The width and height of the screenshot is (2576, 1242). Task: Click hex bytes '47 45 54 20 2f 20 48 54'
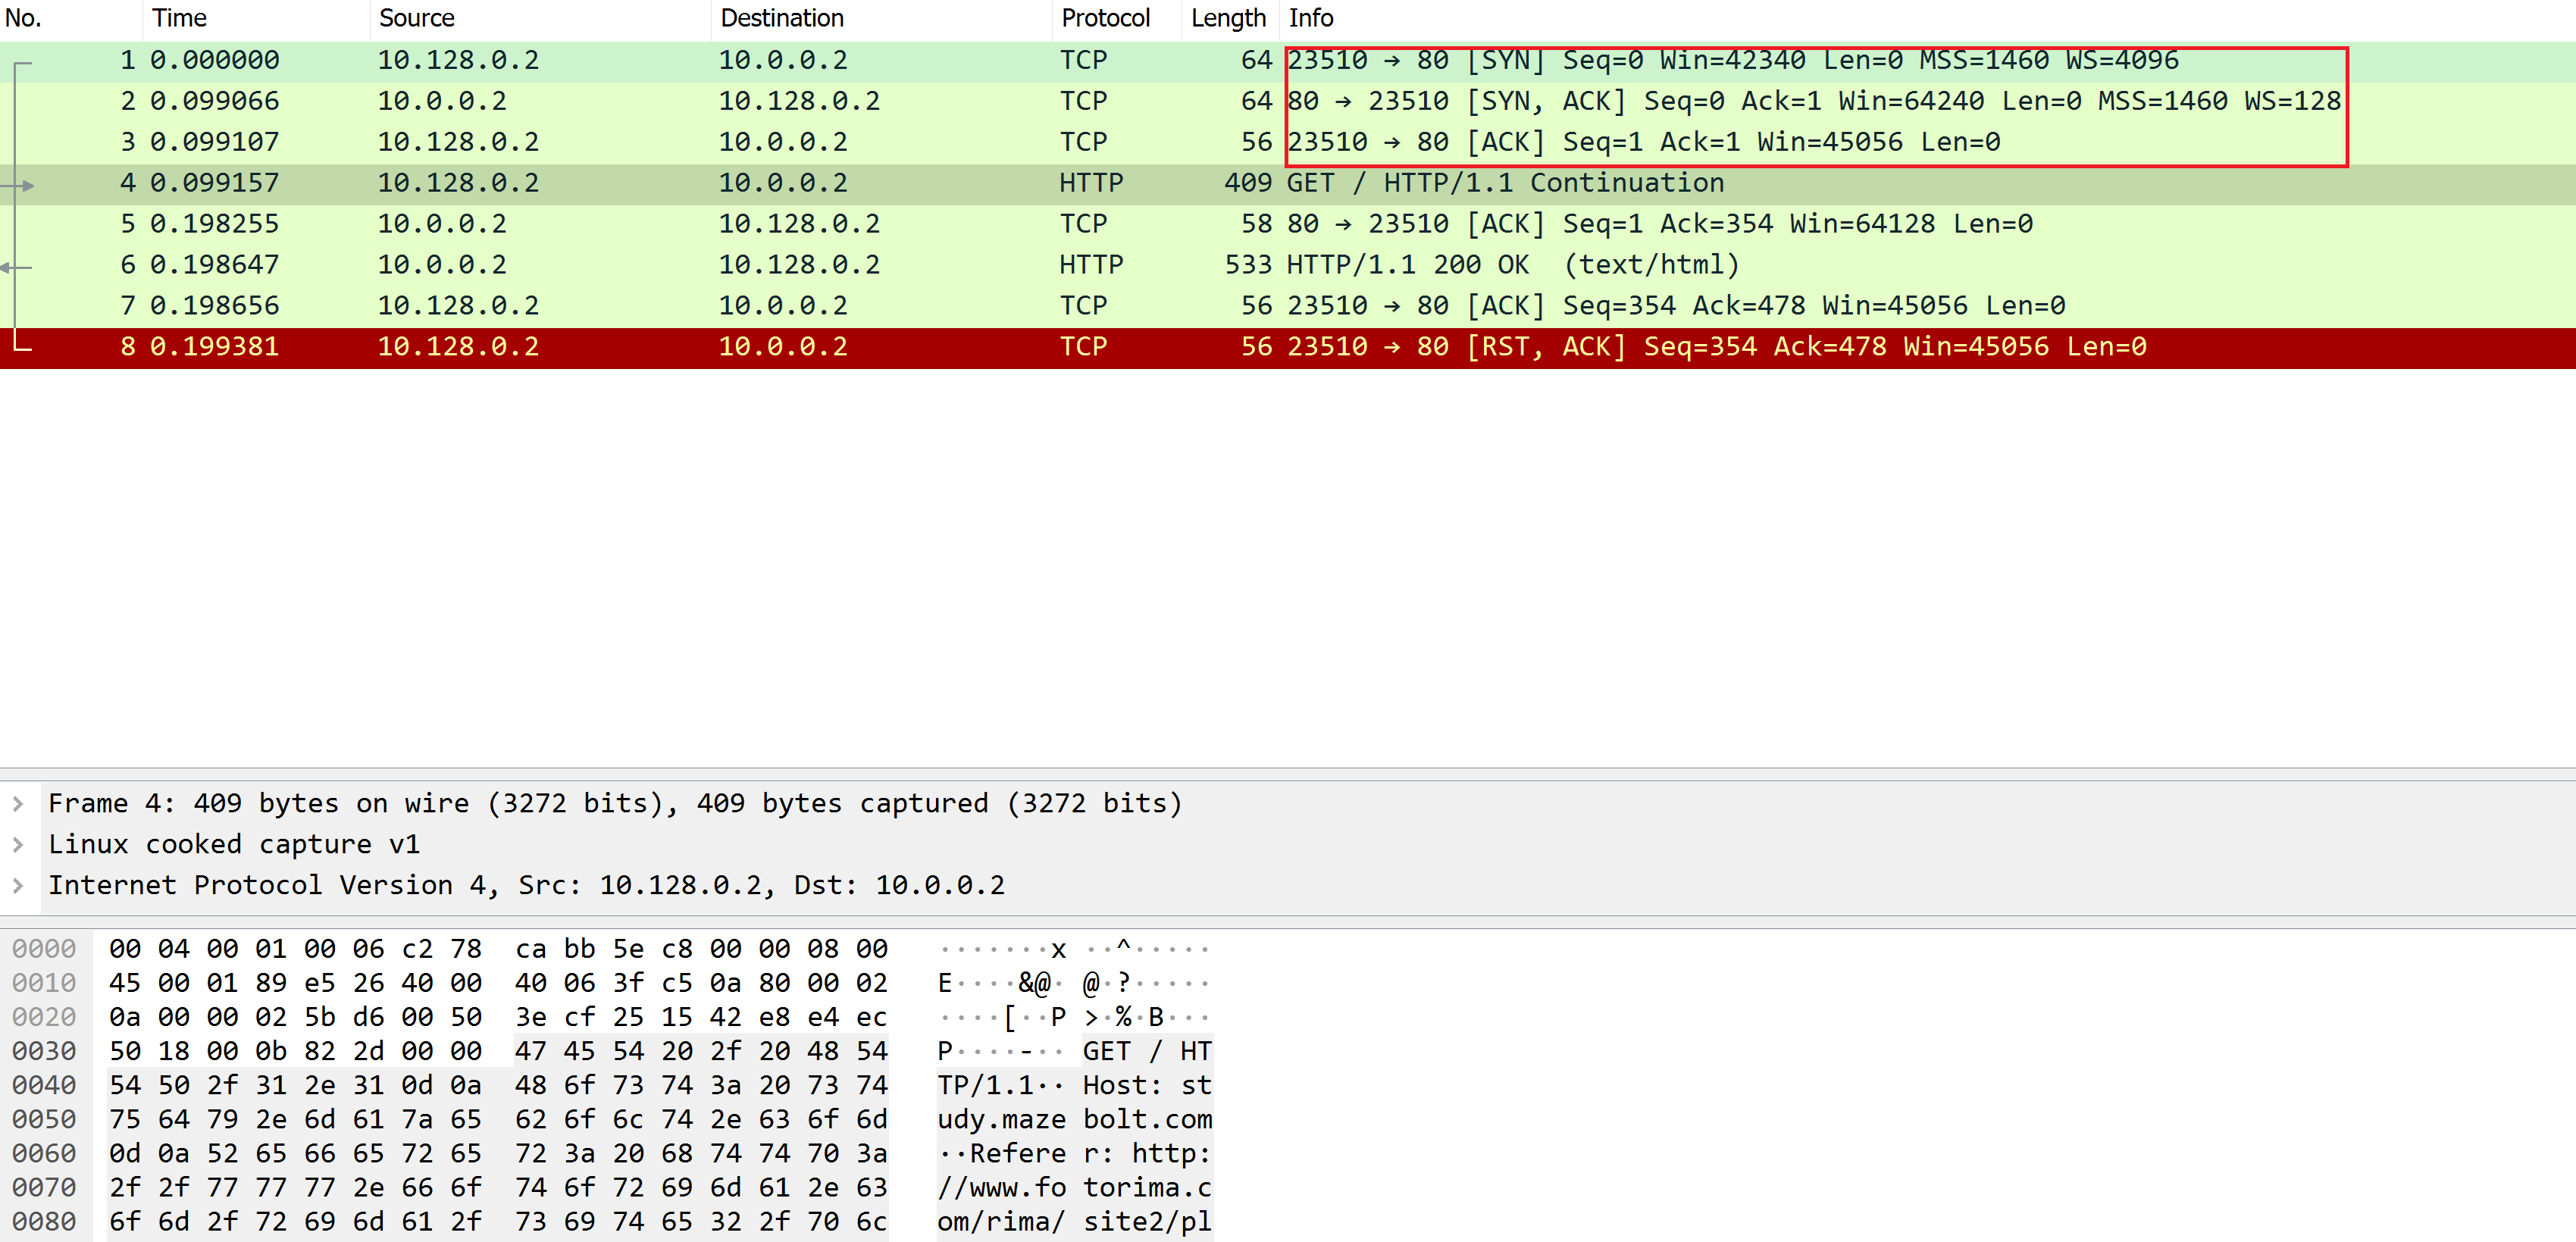[x=701, y=1051]
